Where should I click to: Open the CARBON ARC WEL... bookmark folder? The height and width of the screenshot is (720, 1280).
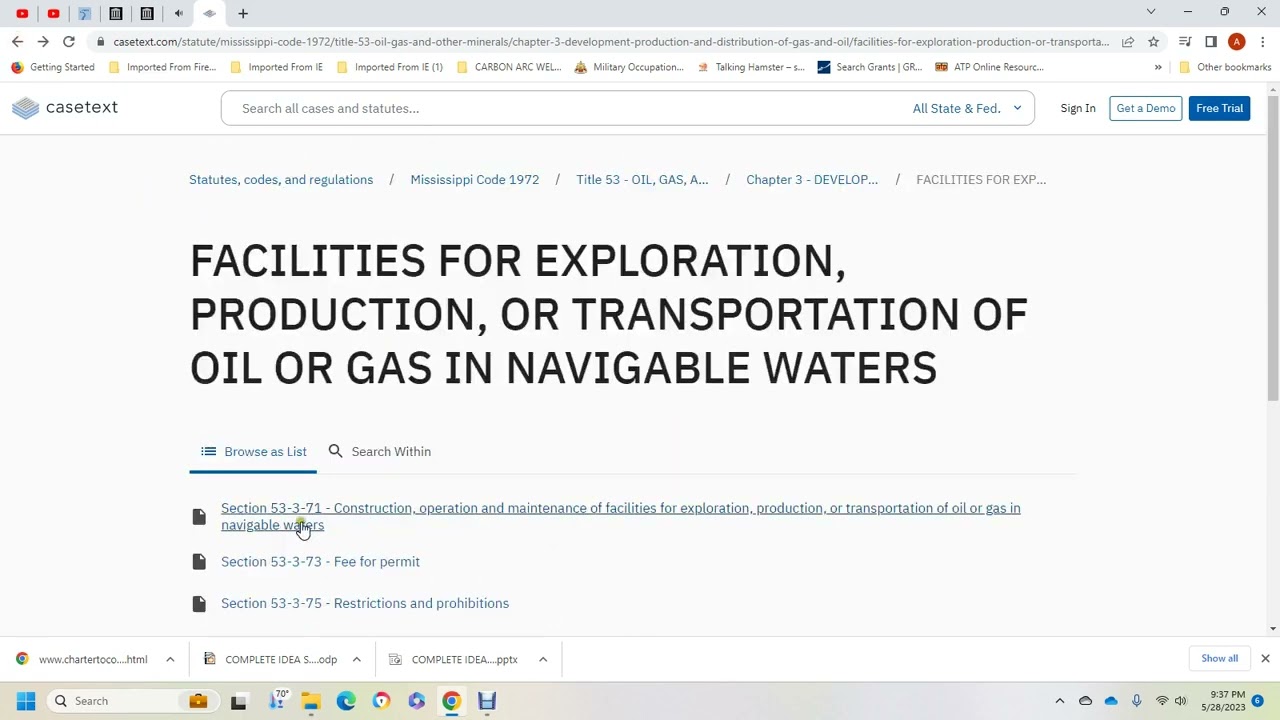pyautogui.click(x=509, y=67)
